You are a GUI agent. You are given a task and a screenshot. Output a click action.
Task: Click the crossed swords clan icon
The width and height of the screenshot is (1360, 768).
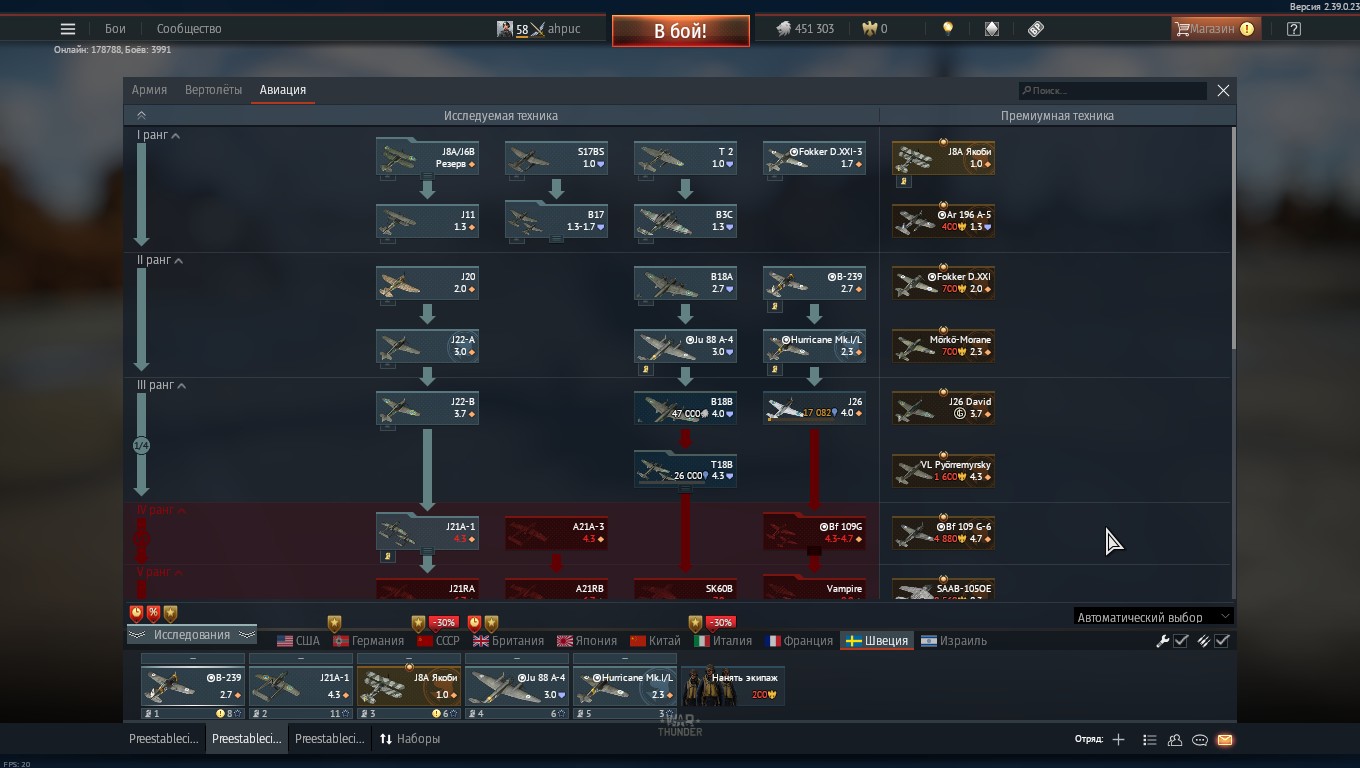538,29
